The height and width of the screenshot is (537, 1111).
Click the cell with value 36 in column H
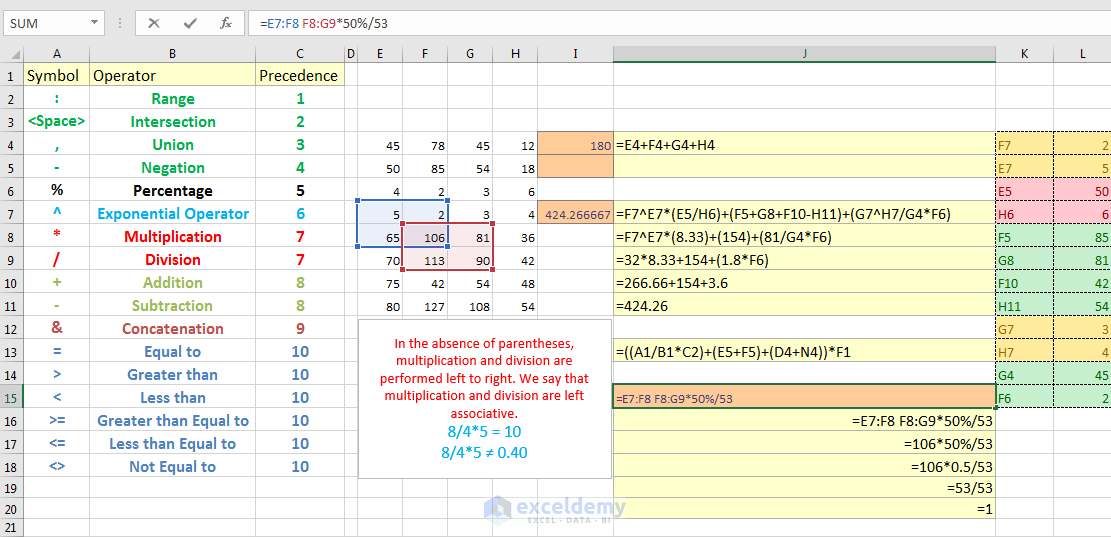point(515,237)
